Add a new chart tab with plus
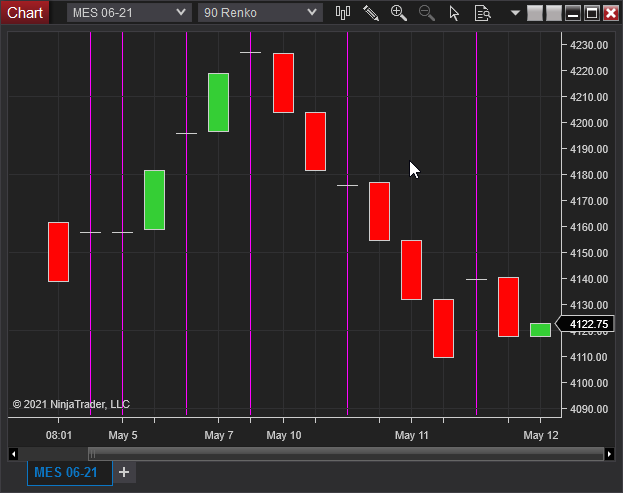Image resolution: width=623 pixels, height=493 pixels. click(124, 472)
